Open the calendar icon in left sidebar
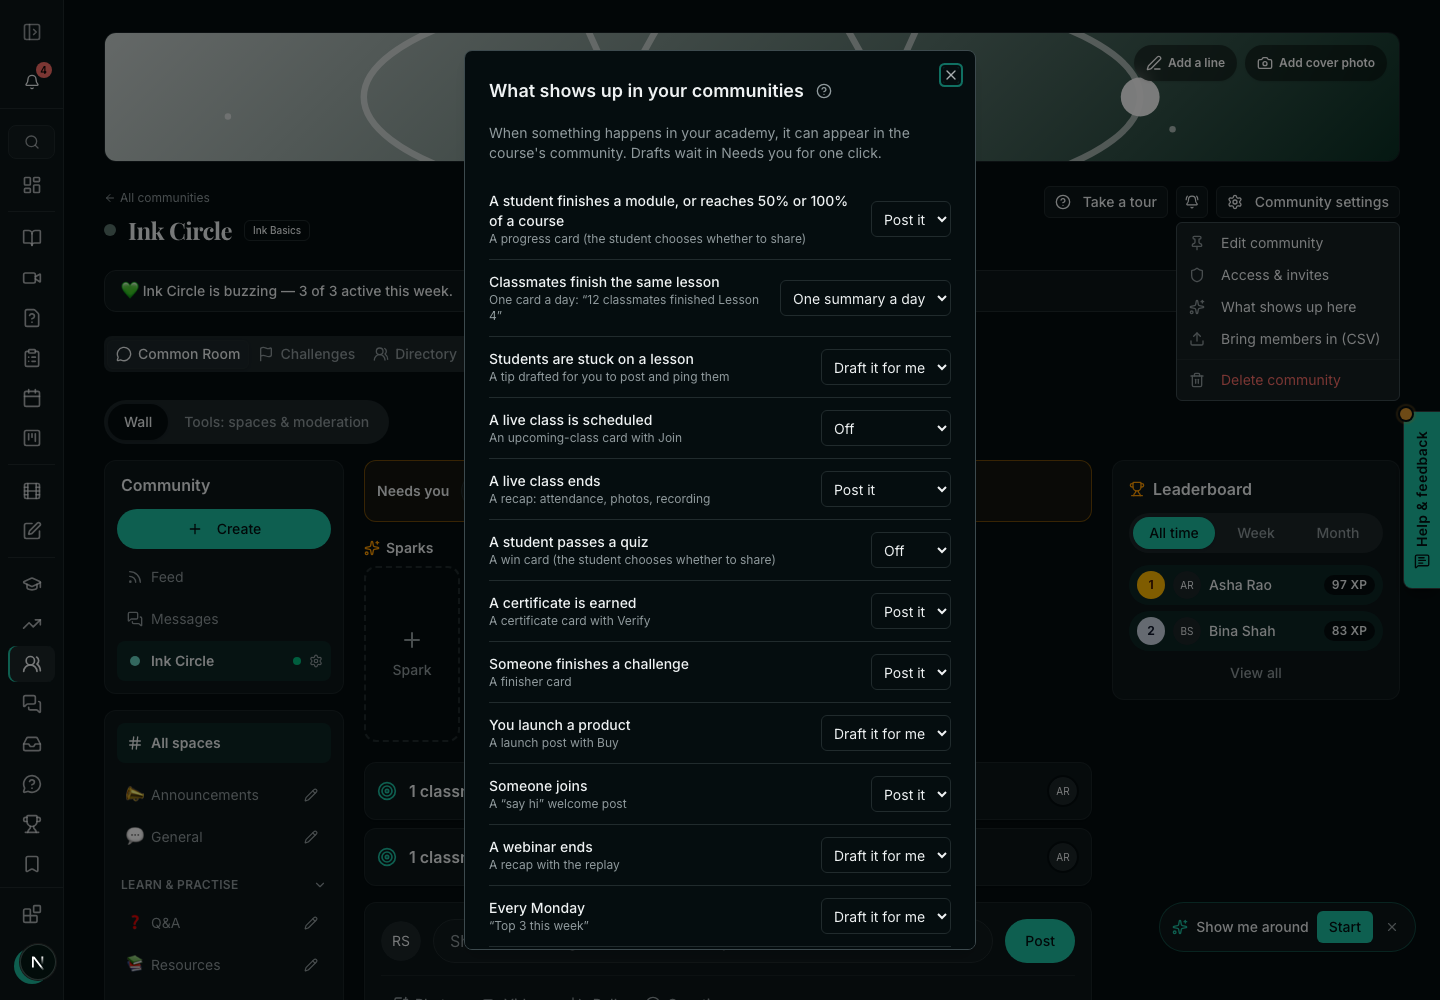The width and height of the screenshot is (1440, 1000). 32,398
